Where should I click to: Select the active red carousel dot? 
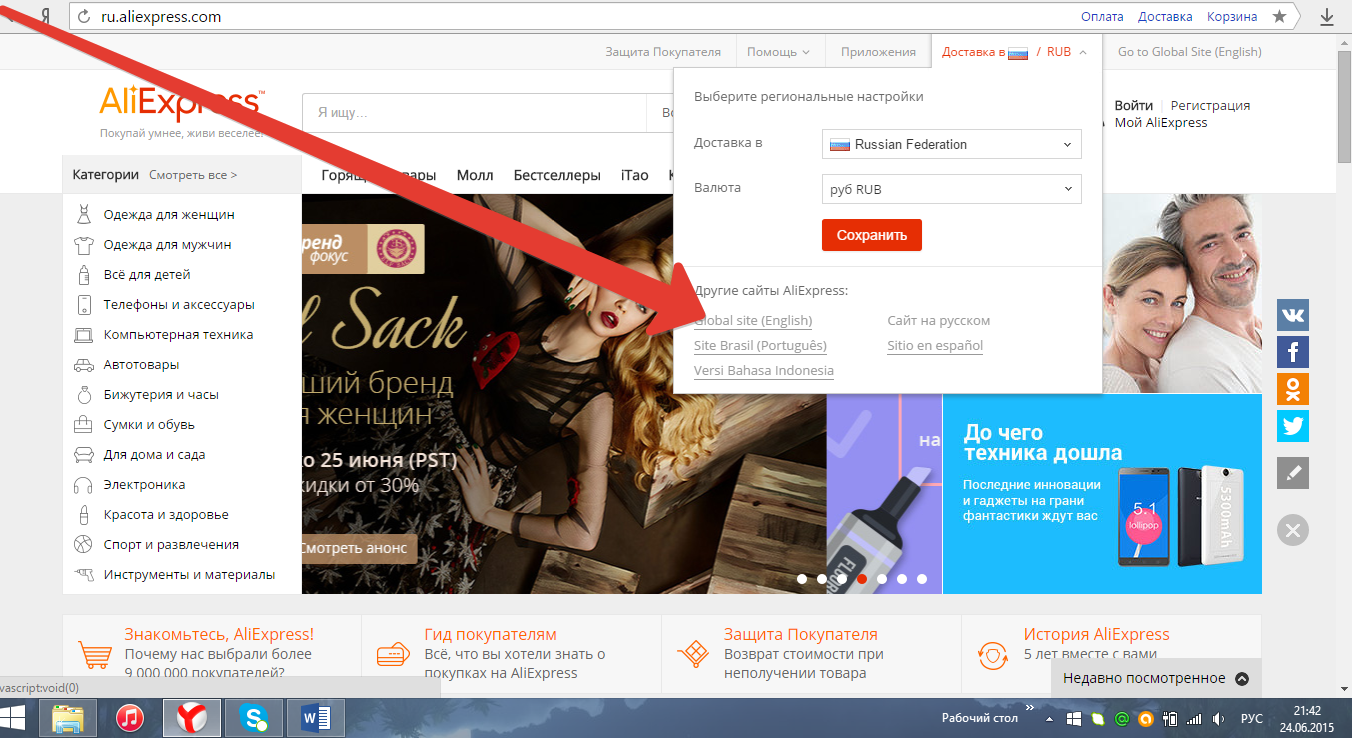click(862, 579)
